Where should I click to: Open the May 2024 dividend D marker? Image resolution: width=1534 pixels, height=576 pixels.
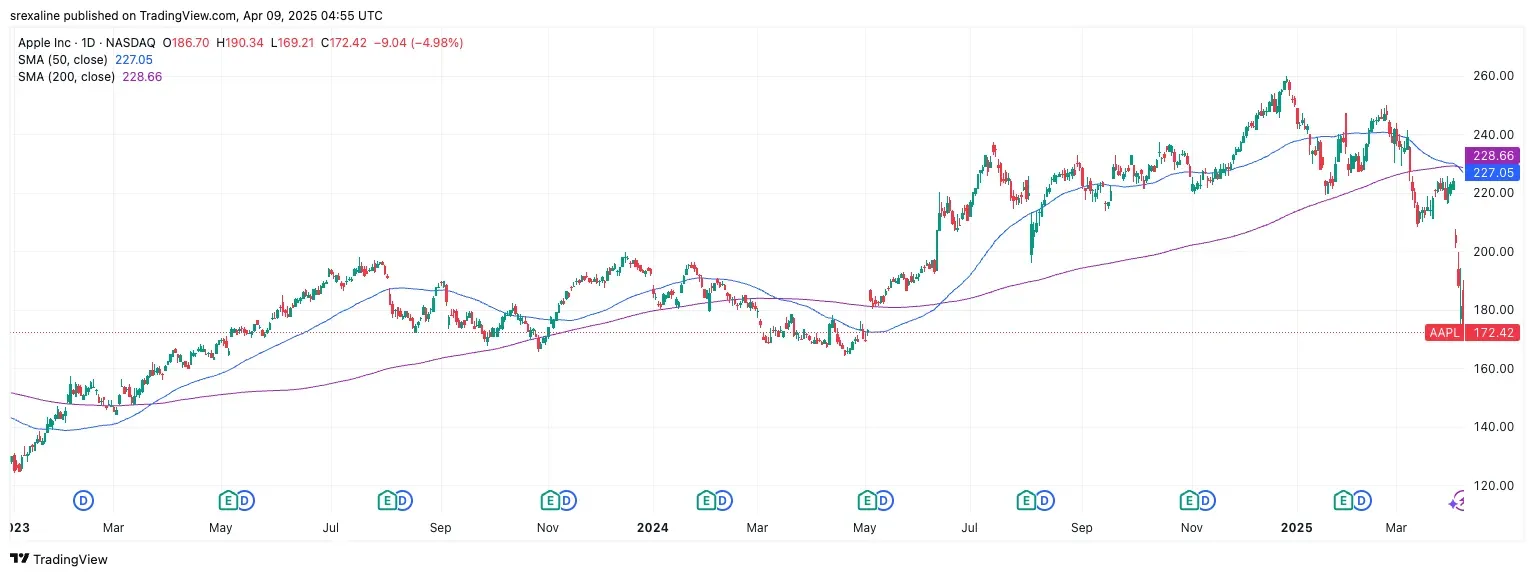[x=885, y=499]
